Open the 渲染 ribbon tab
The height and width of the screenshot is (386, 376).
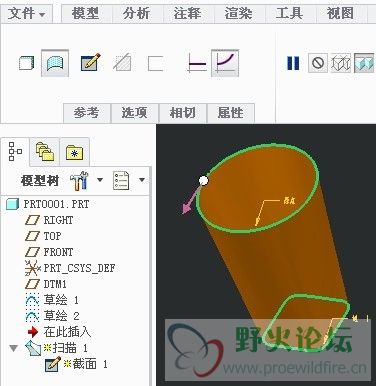coord(238,14)
